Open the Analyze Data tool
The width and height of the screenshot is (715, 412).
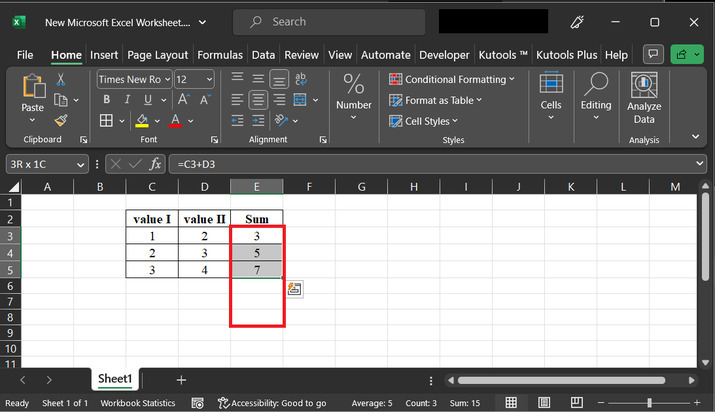pyautogui.click(x=644, y=98)
